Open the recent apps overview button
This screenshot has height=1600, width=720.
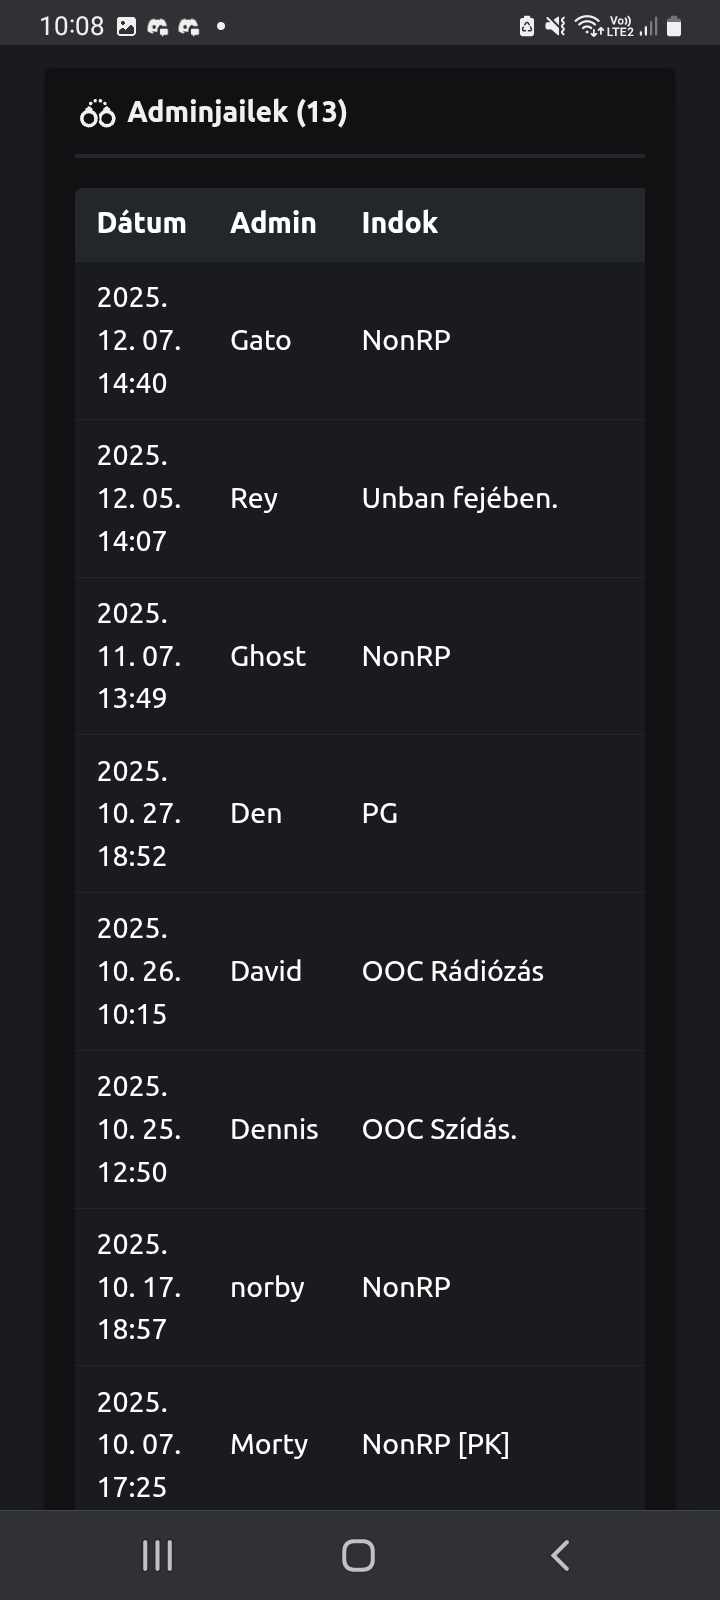tap(158, 1555)
